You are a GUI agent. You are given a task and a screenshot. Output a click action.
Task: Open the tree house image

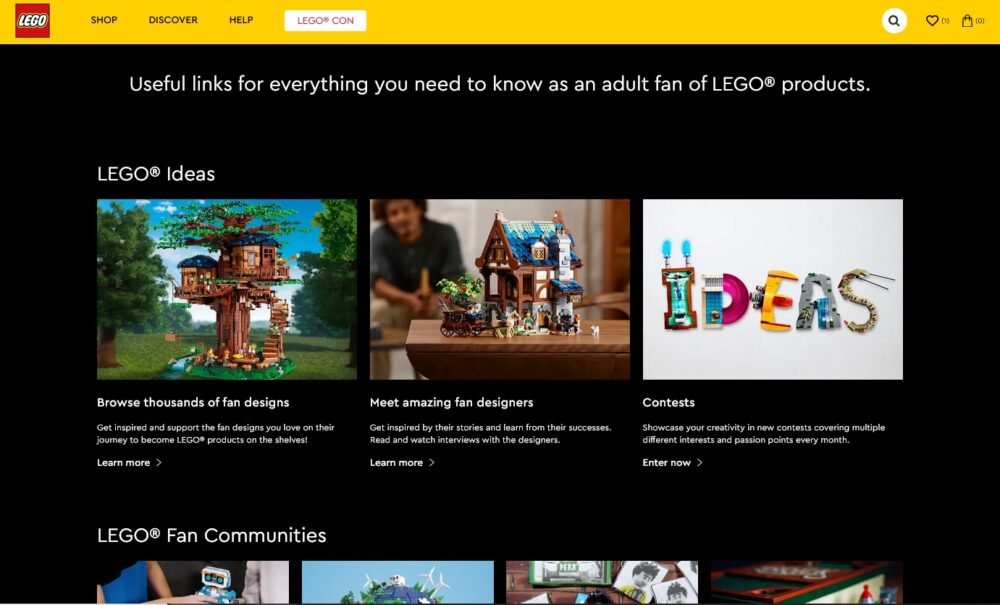(227, 289)
